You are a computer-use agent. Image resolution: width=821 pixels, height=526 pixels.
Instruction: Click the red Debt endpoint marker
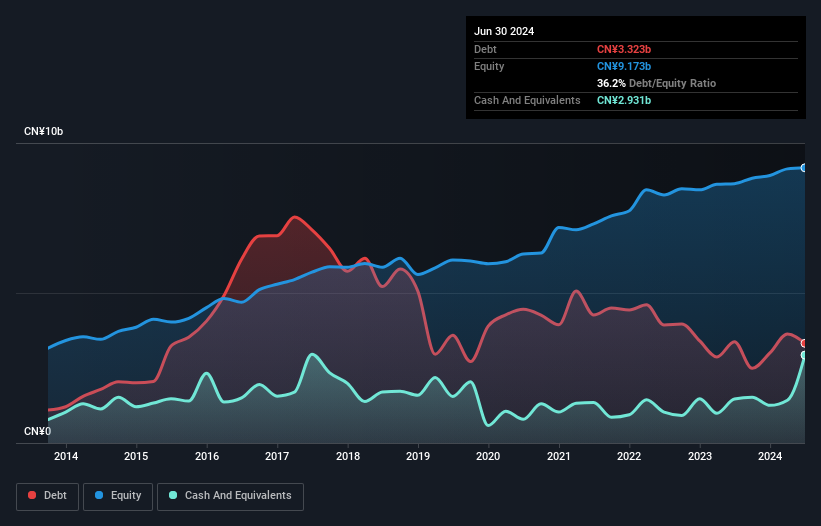(804, 343)
